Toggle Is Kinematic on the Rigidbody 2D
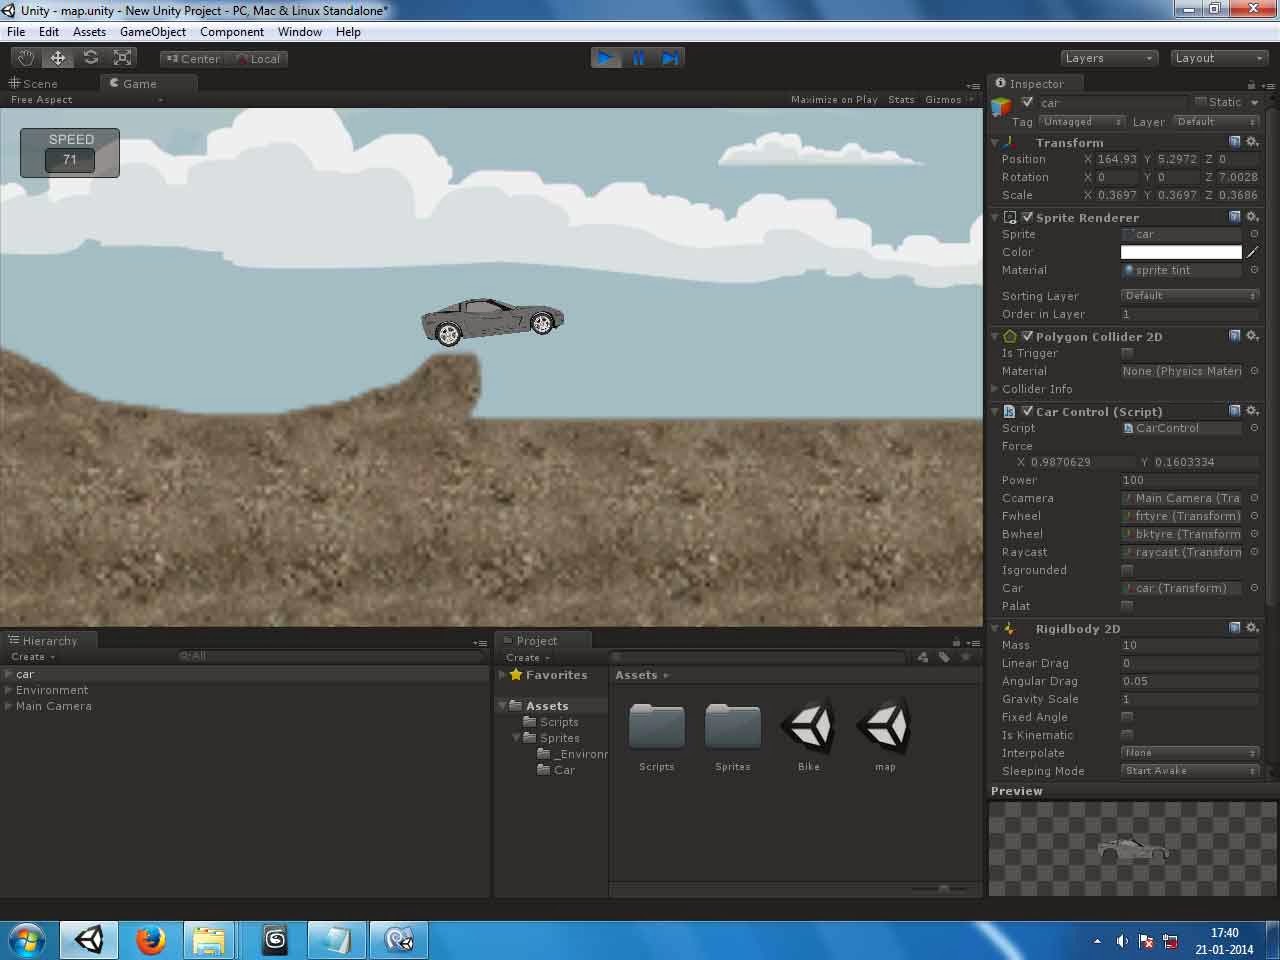Viewport: 1280px width, 960px height. click(x=1127, y=735)
